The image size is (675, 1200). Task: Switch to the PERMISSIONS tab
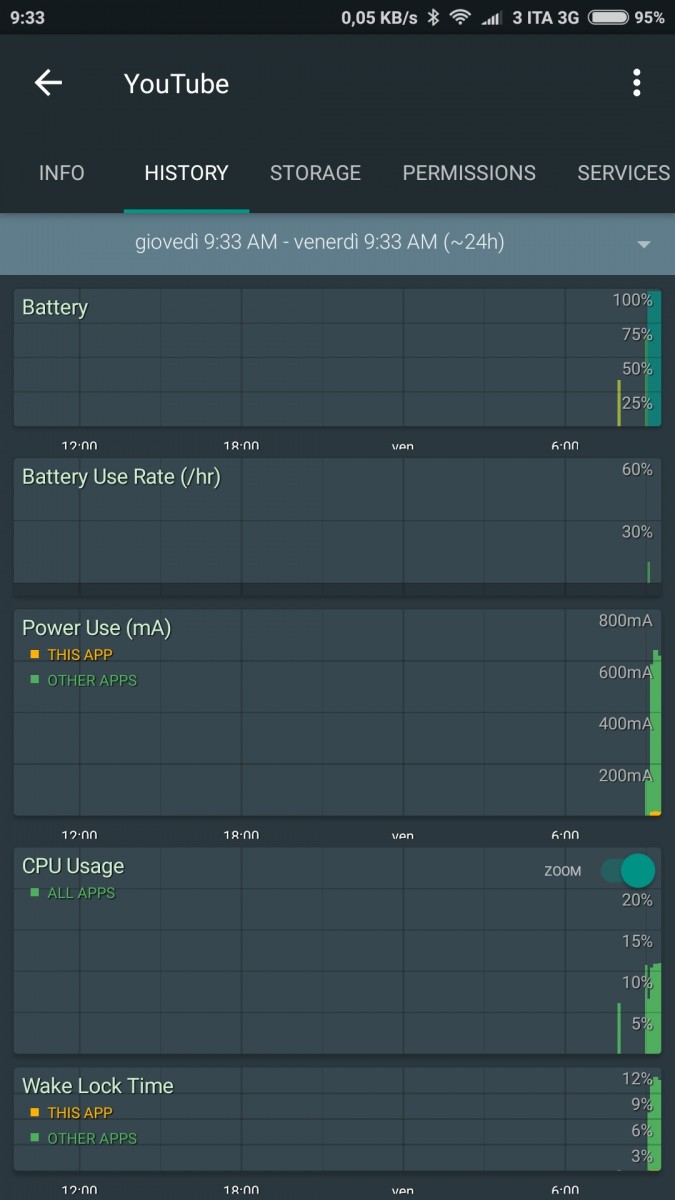(x=469, y=173)
